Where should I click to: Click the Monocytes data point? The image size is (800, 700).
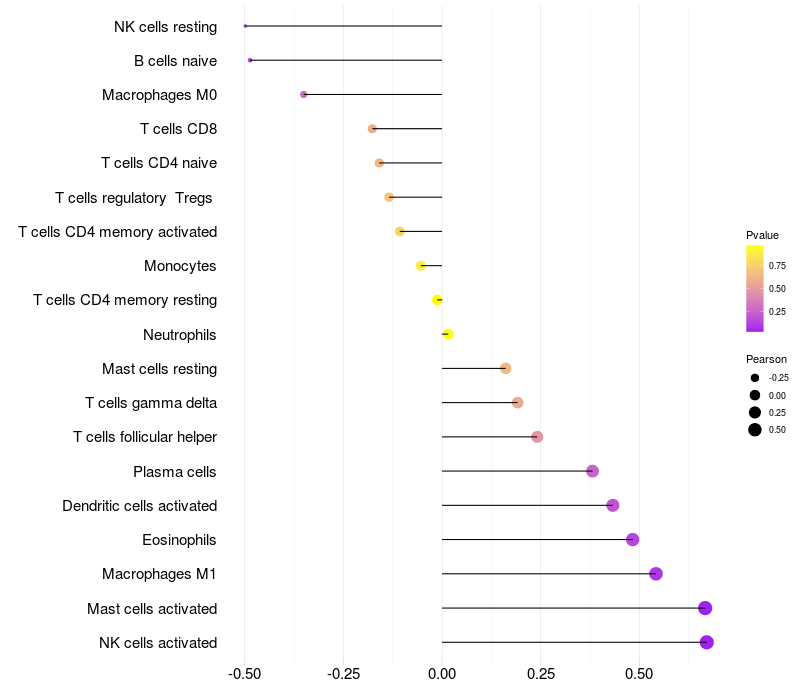(420, 266)
